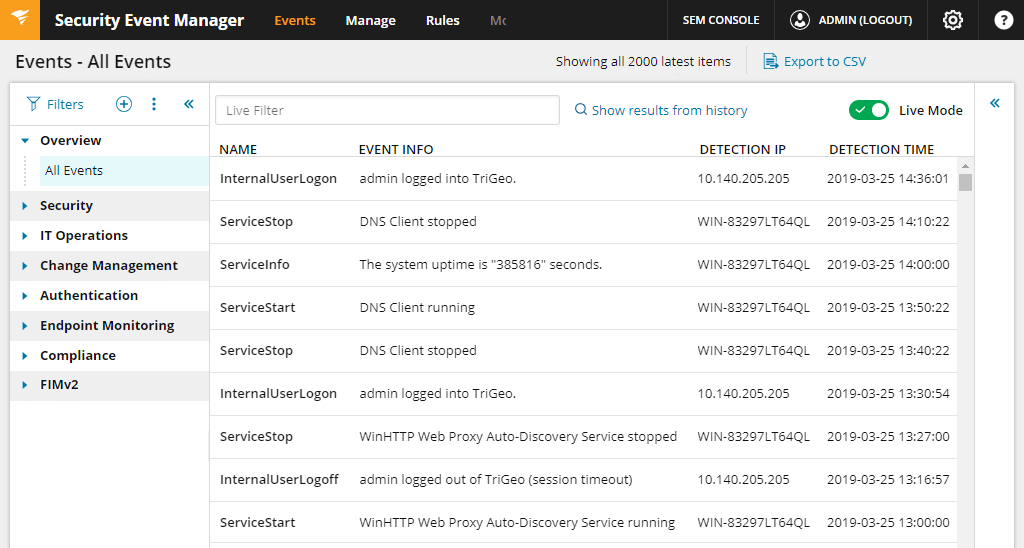Click the events list scrollbar thumb

tap(965, 182)
